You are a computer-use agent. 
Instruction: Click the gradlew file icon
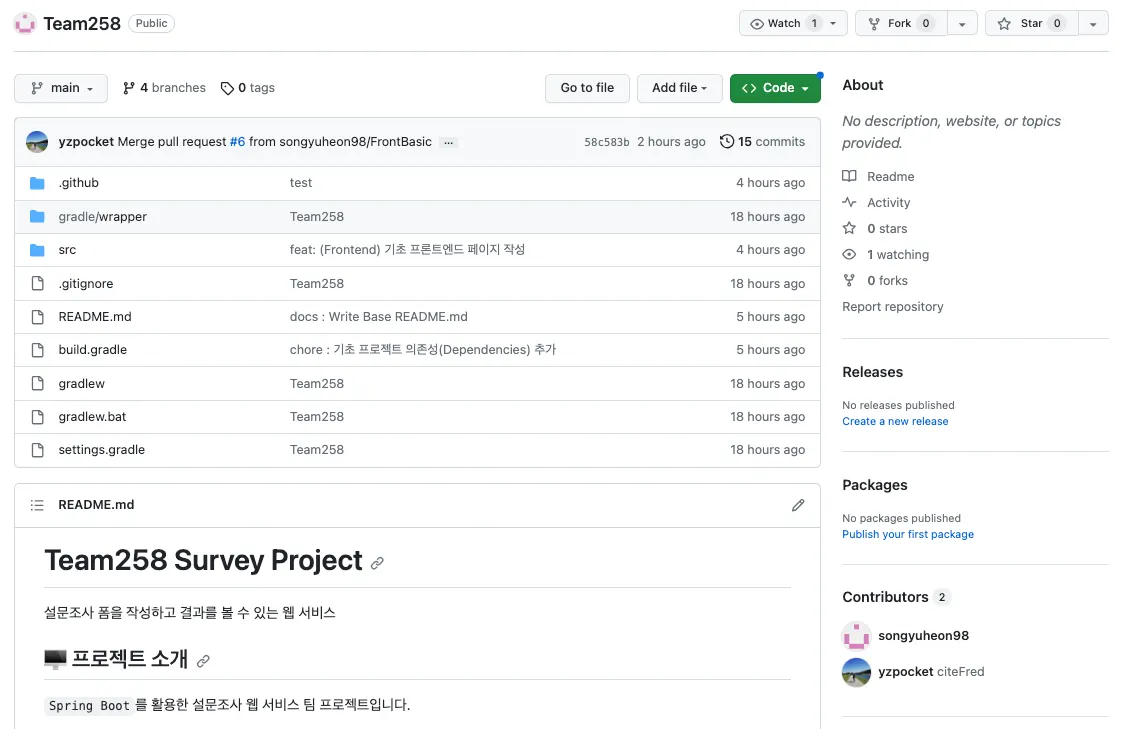point(37,384)
